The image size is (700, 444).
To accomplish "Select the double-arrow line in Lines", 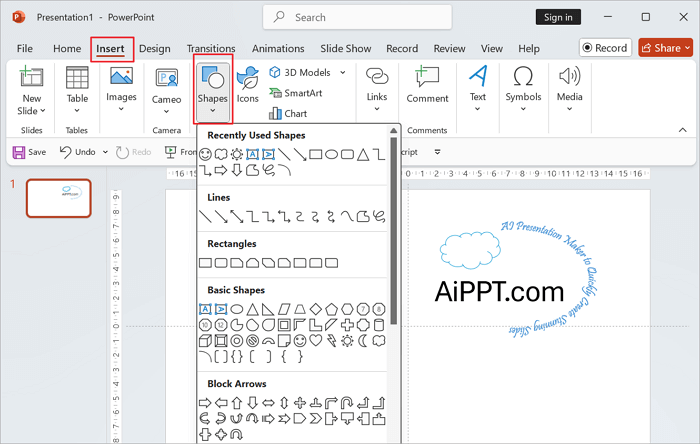I will point(237,217).
